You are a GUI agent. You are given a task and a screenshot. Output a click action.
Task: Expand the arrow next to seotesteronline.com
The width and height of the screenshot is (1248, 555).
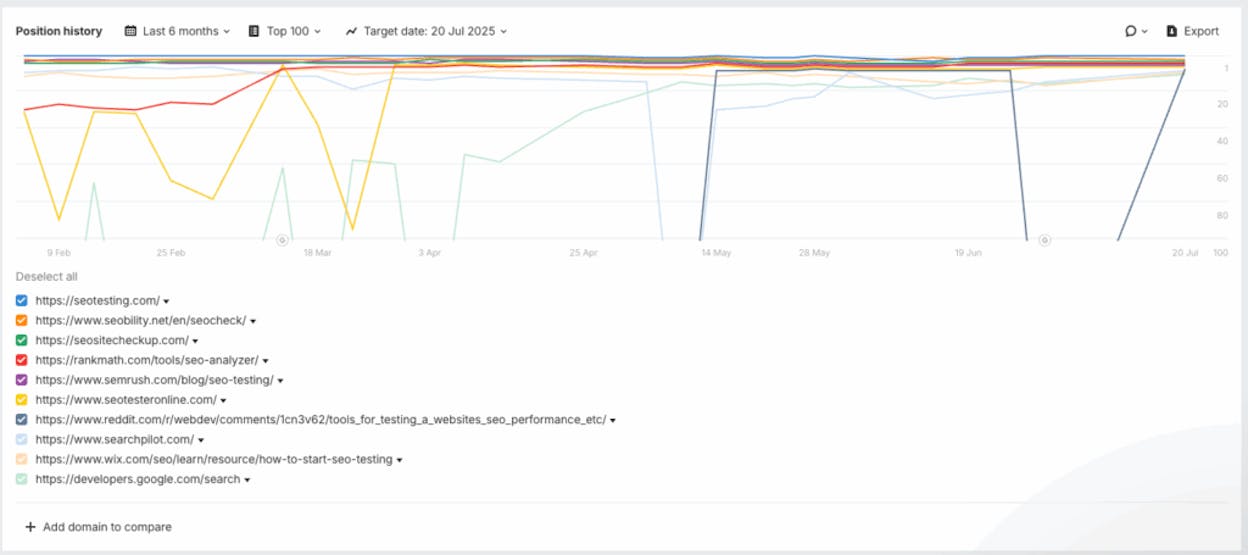pyautogui.click(x=223, y=401)
